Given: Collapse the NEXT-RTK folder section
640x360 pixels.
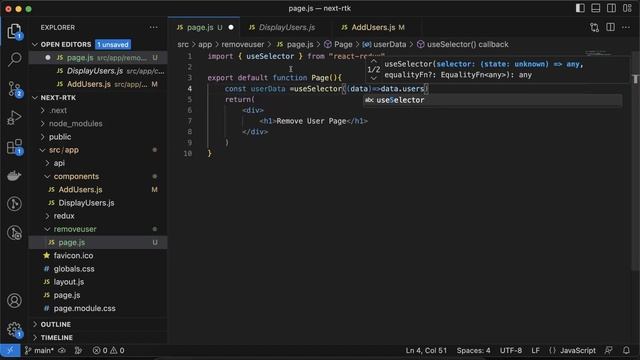Looking at the screenshot, I should click(35, 98).
